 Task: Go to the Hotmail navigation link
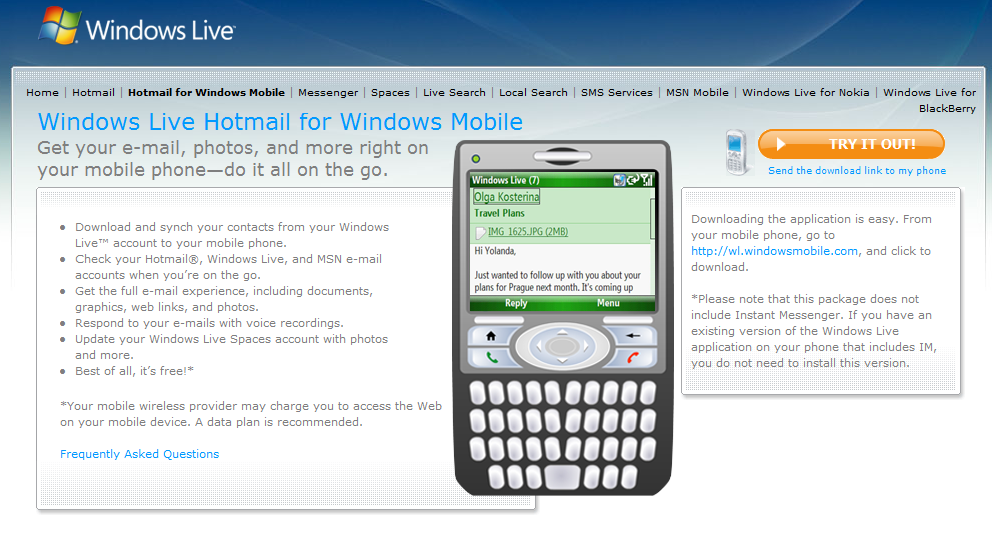(93, 92)
